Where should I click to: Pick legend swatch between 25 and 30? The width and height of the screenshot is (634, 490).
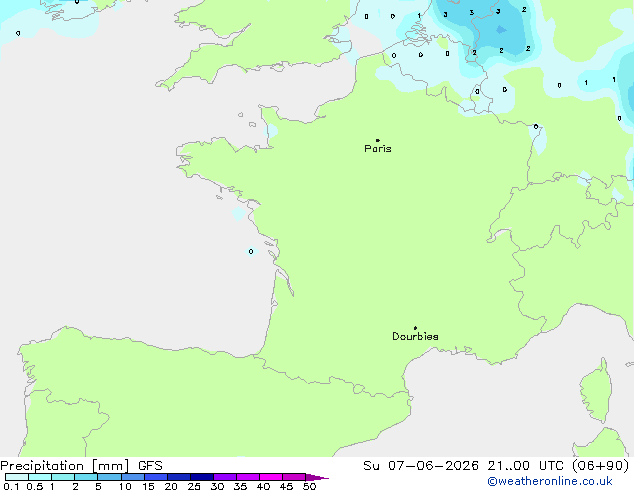click(202, 477)
